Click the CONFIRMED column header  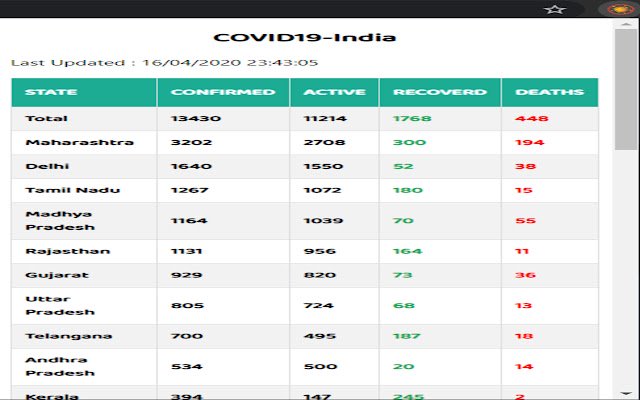(x=223, y=92)
